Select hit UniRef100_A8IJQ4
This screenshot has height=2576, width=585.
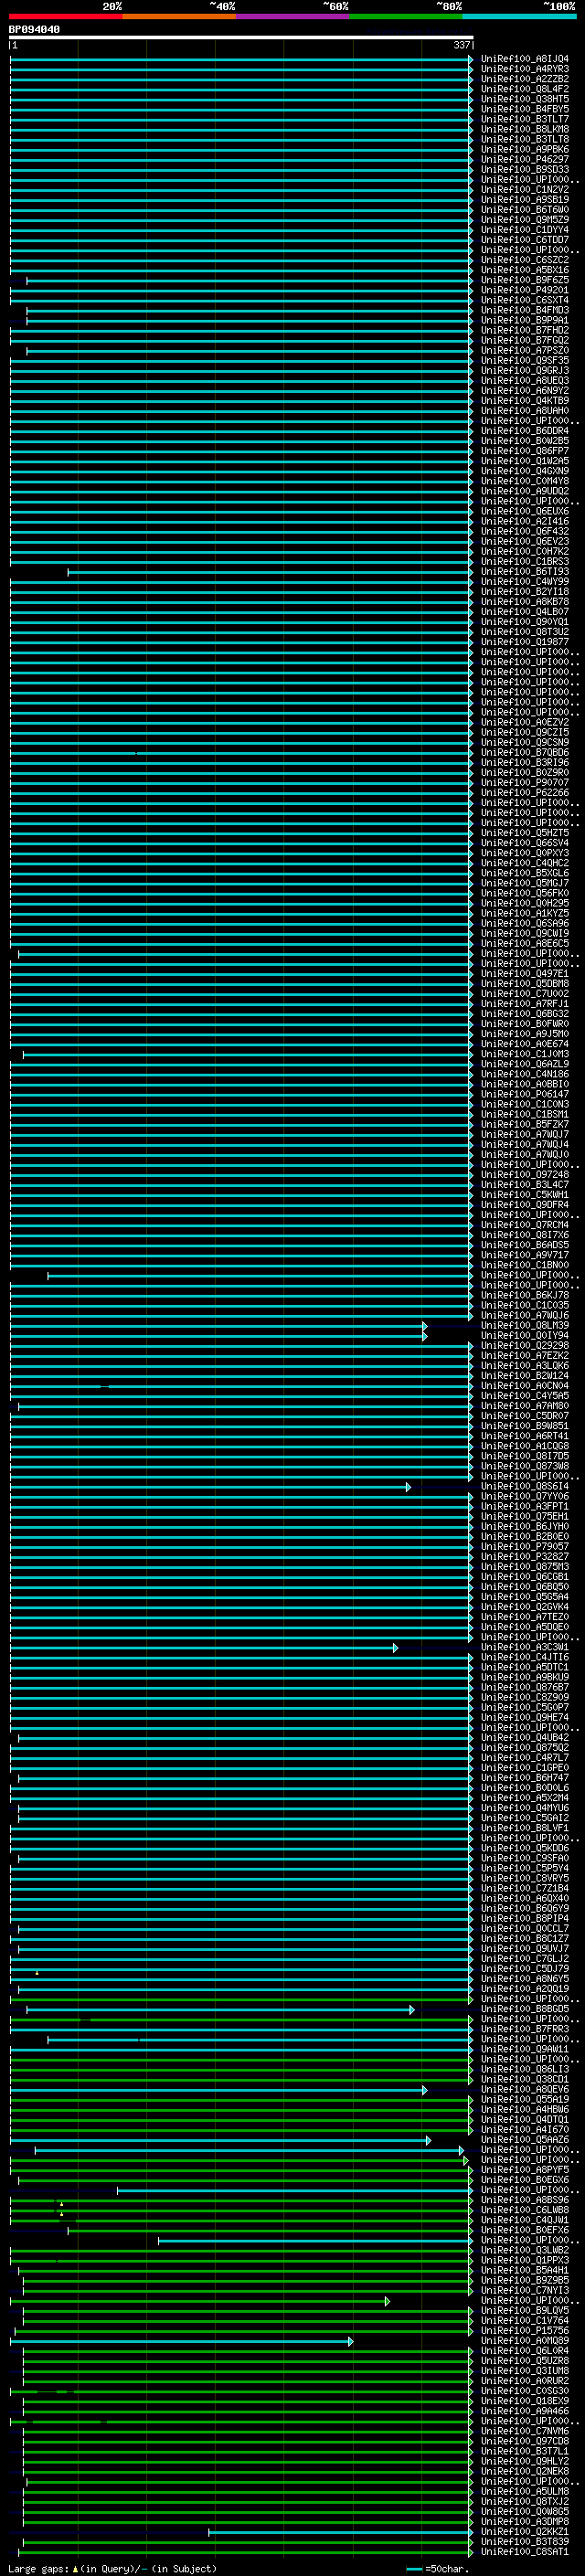(x=525, y=59)
